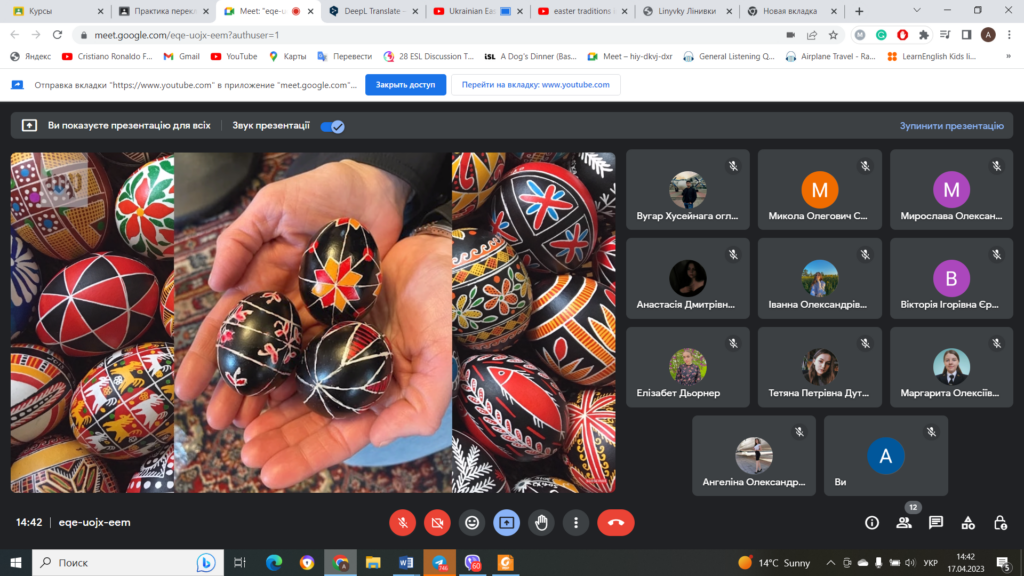The image size is (1024, 576).
Task: Open the chat messages panel
Action: [936, 522]
